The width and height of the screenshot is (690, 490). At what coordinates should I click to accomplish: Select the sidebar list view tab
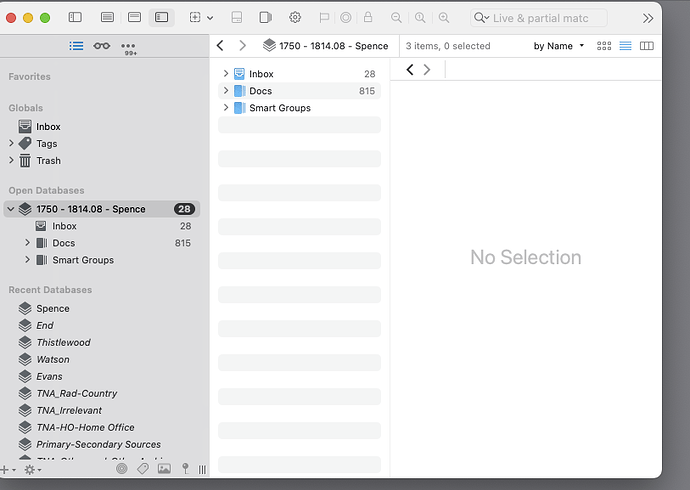76,46
